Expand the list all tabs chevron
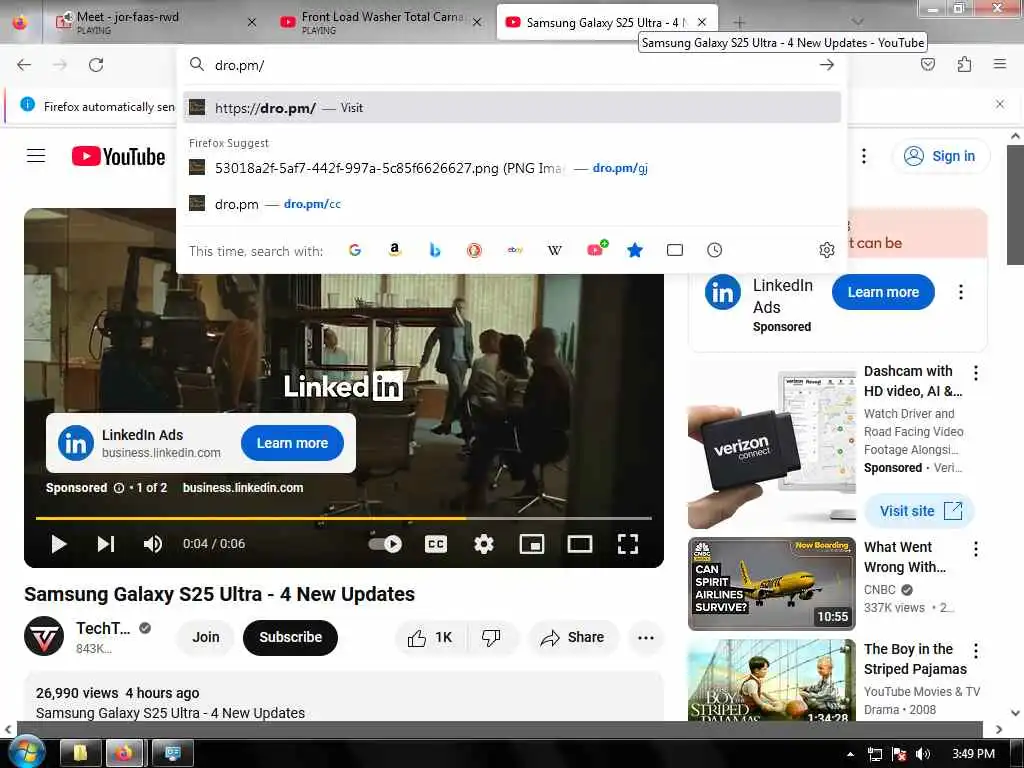The image size is (1024, 768). pos(857,22)
